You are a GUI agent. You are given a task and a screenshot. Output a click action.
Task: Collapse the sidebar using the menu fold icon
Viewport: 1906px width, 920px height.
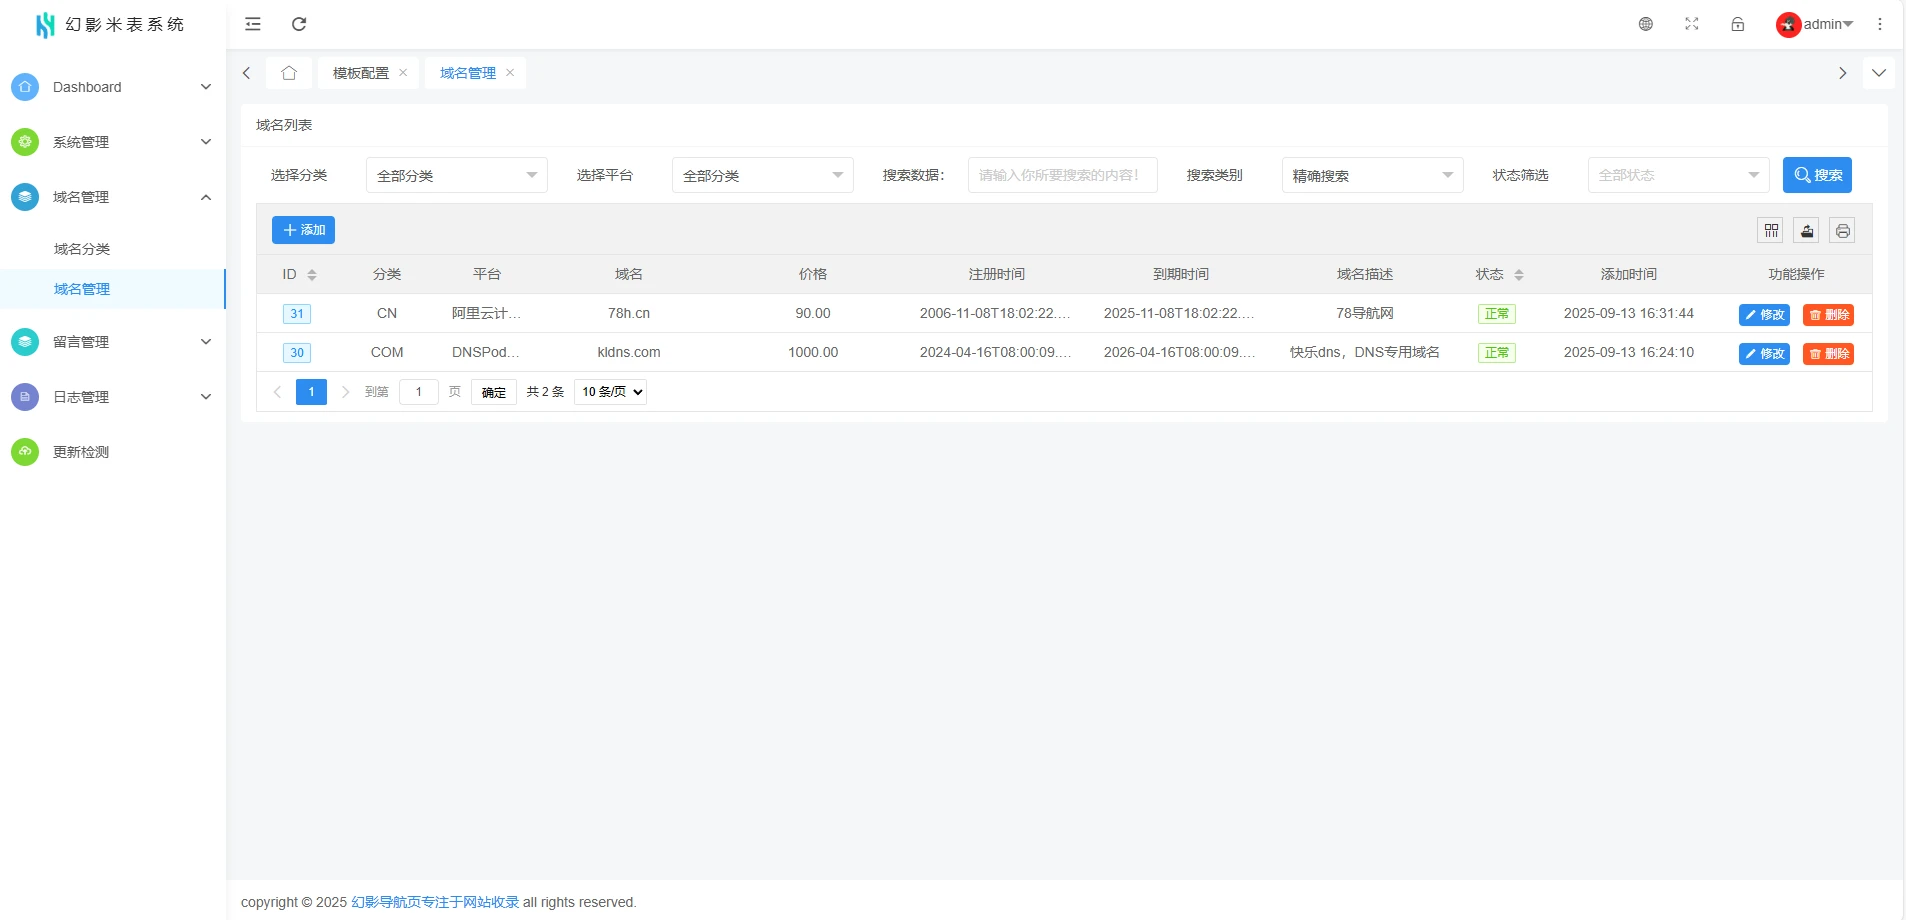[253, 24]
